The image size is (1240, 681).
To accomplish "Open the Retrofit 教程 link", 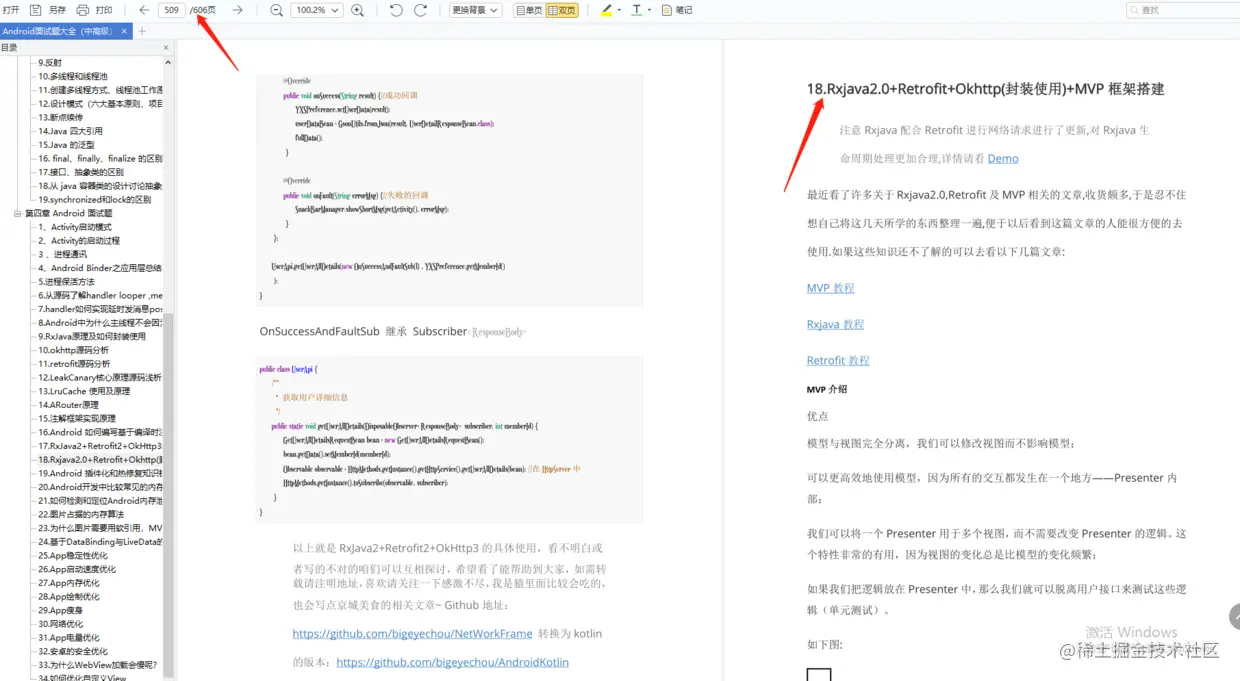I will (x=838, y=360).
